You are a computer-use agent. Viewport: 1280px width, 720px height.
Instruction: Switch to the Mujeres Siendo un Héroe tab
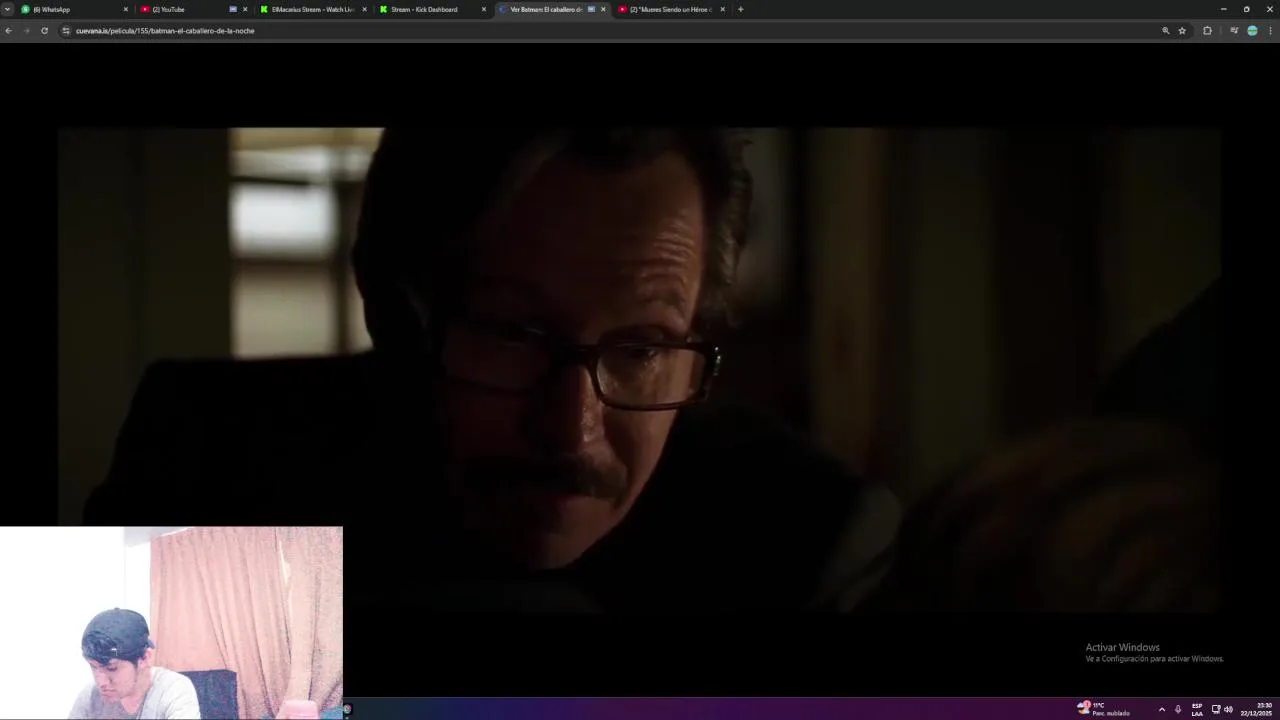[x=671, y=9]
